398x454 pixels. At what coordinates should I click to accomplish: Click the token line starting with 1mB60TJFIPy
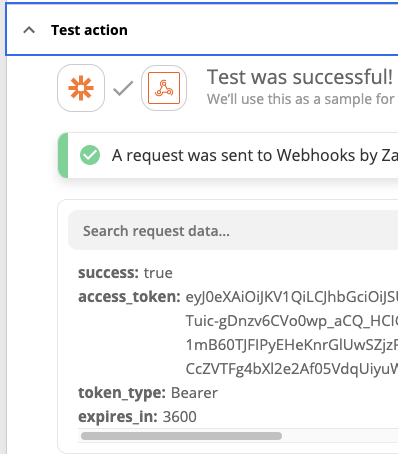pos(292,345)
